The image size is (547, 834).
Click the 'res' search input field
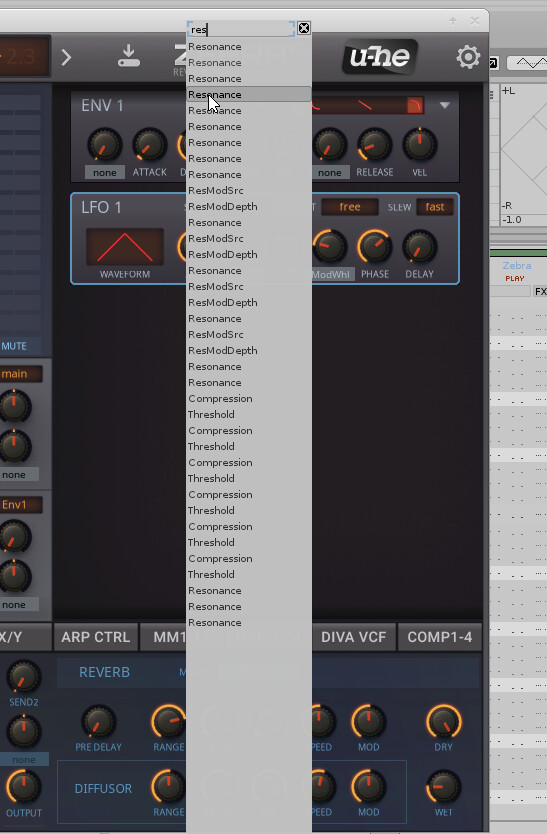(x=241, y=29)
